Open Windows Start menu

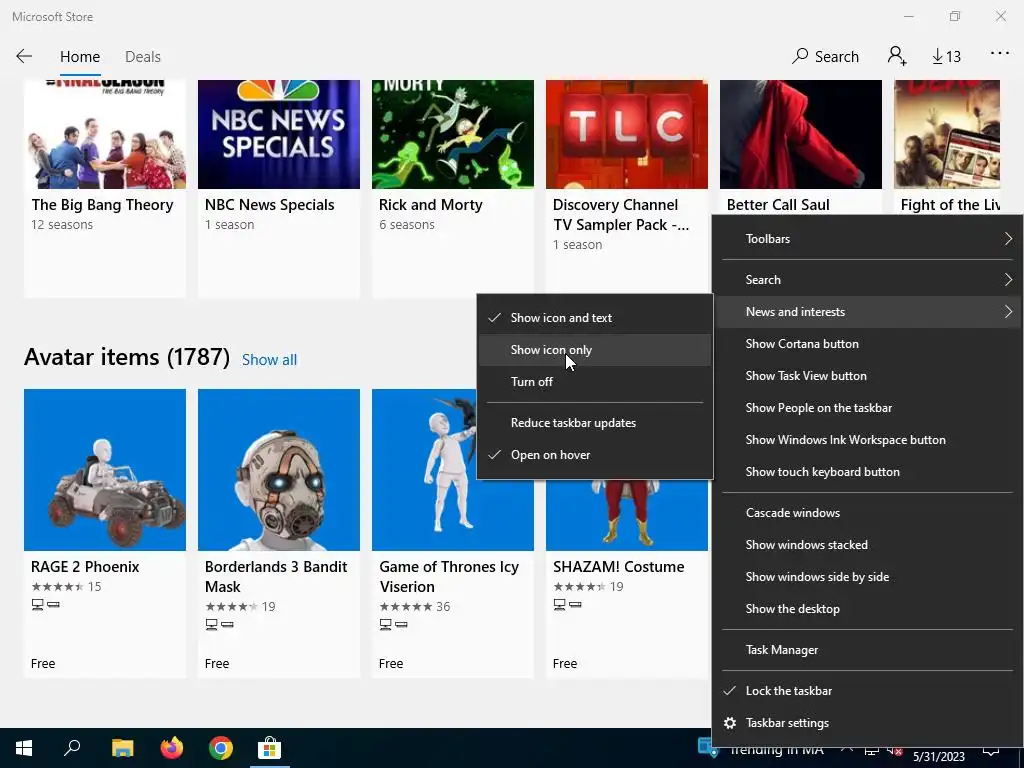[24, 748]
